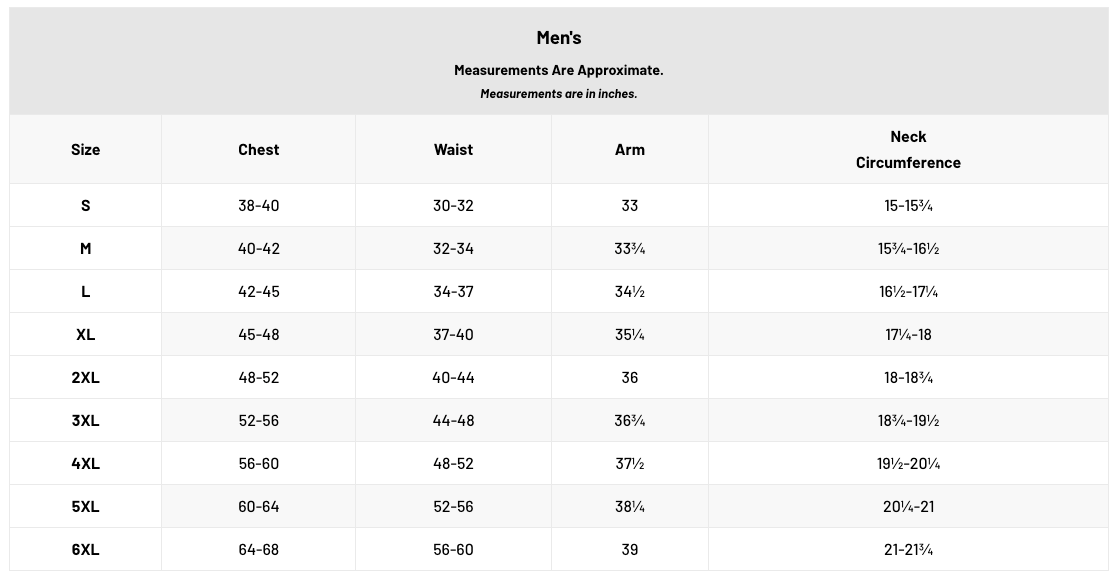Click the 38-40 chest measurement cell
Viewport: 1119px width, 583px height.
tap(258, 206)
